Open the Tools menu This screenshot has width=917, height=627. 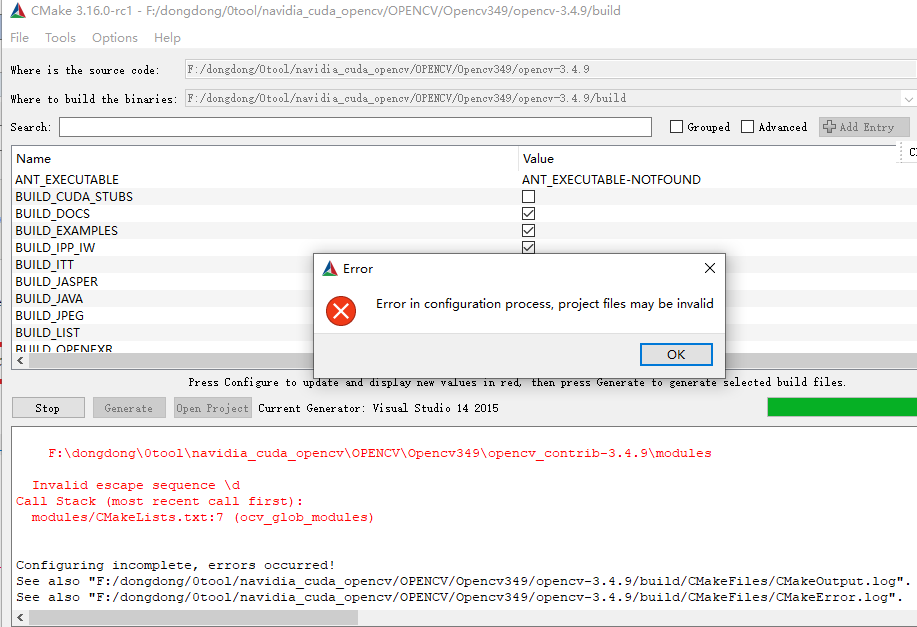tap(60, 37)
